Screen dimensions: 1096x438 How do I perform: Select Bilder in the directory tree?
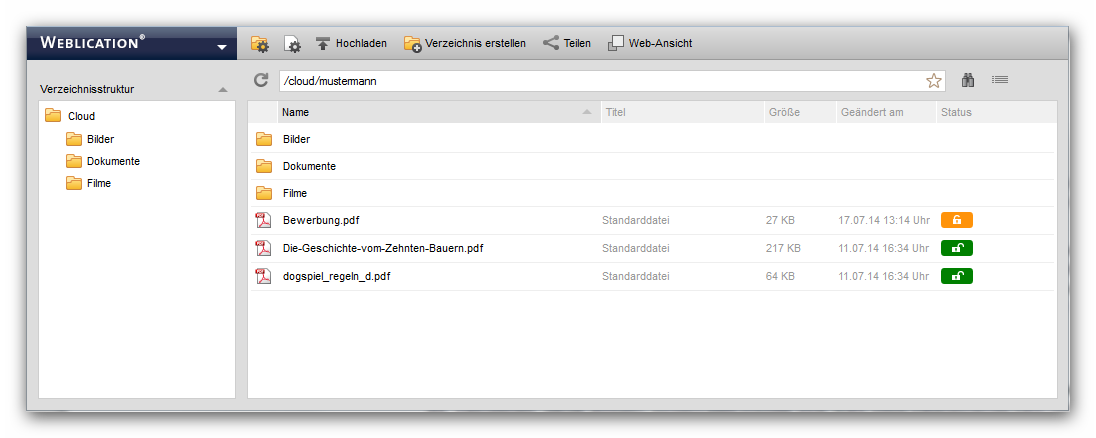point(90,139)
